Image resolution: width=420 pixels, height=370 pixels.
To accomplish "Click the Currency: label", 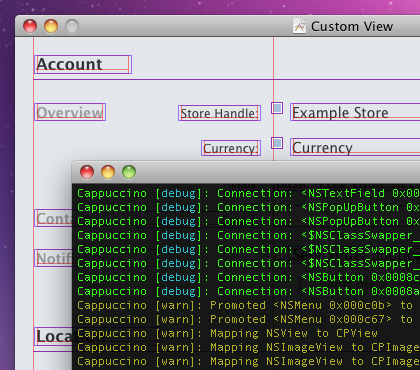I will click(231, 148).
